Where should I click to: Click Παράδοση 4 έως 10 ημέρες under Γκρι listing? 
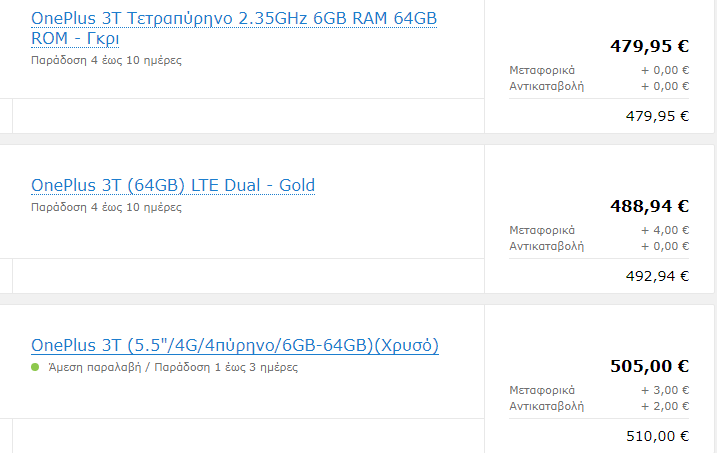pos(106,60)
